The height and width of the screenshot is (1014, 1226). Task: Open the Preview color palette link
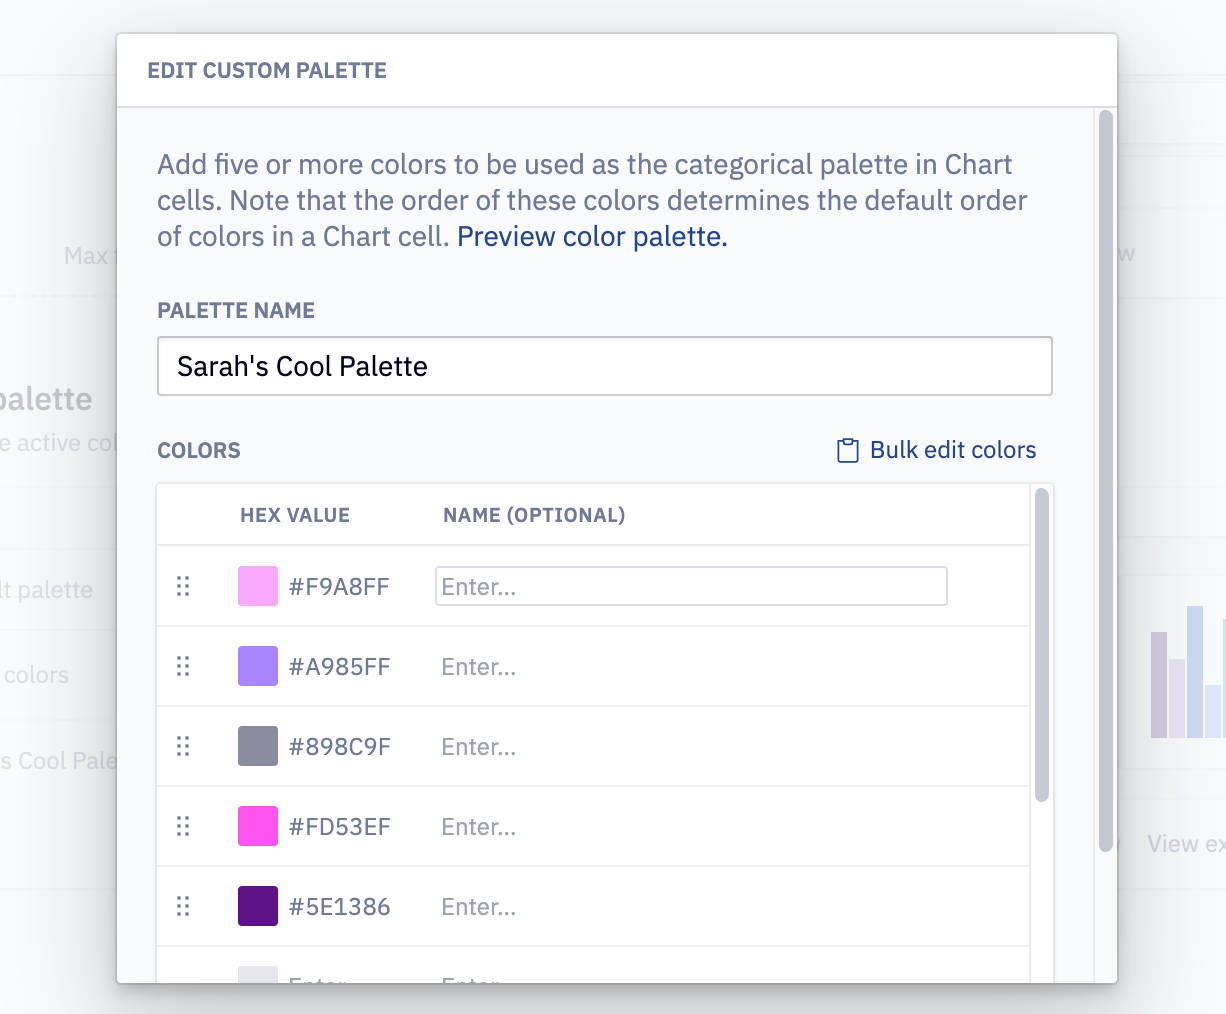(592, 237)
